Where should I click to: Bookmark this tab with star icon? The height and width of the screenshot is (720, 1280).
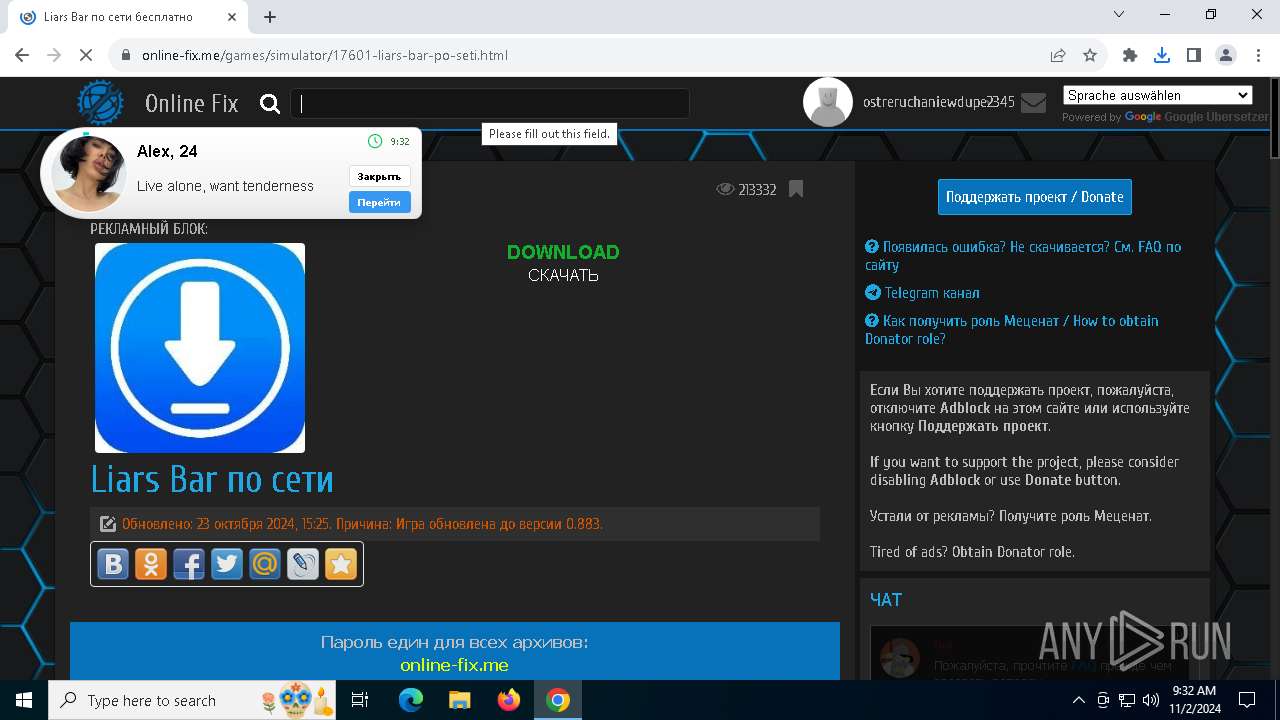(1090, 55)
